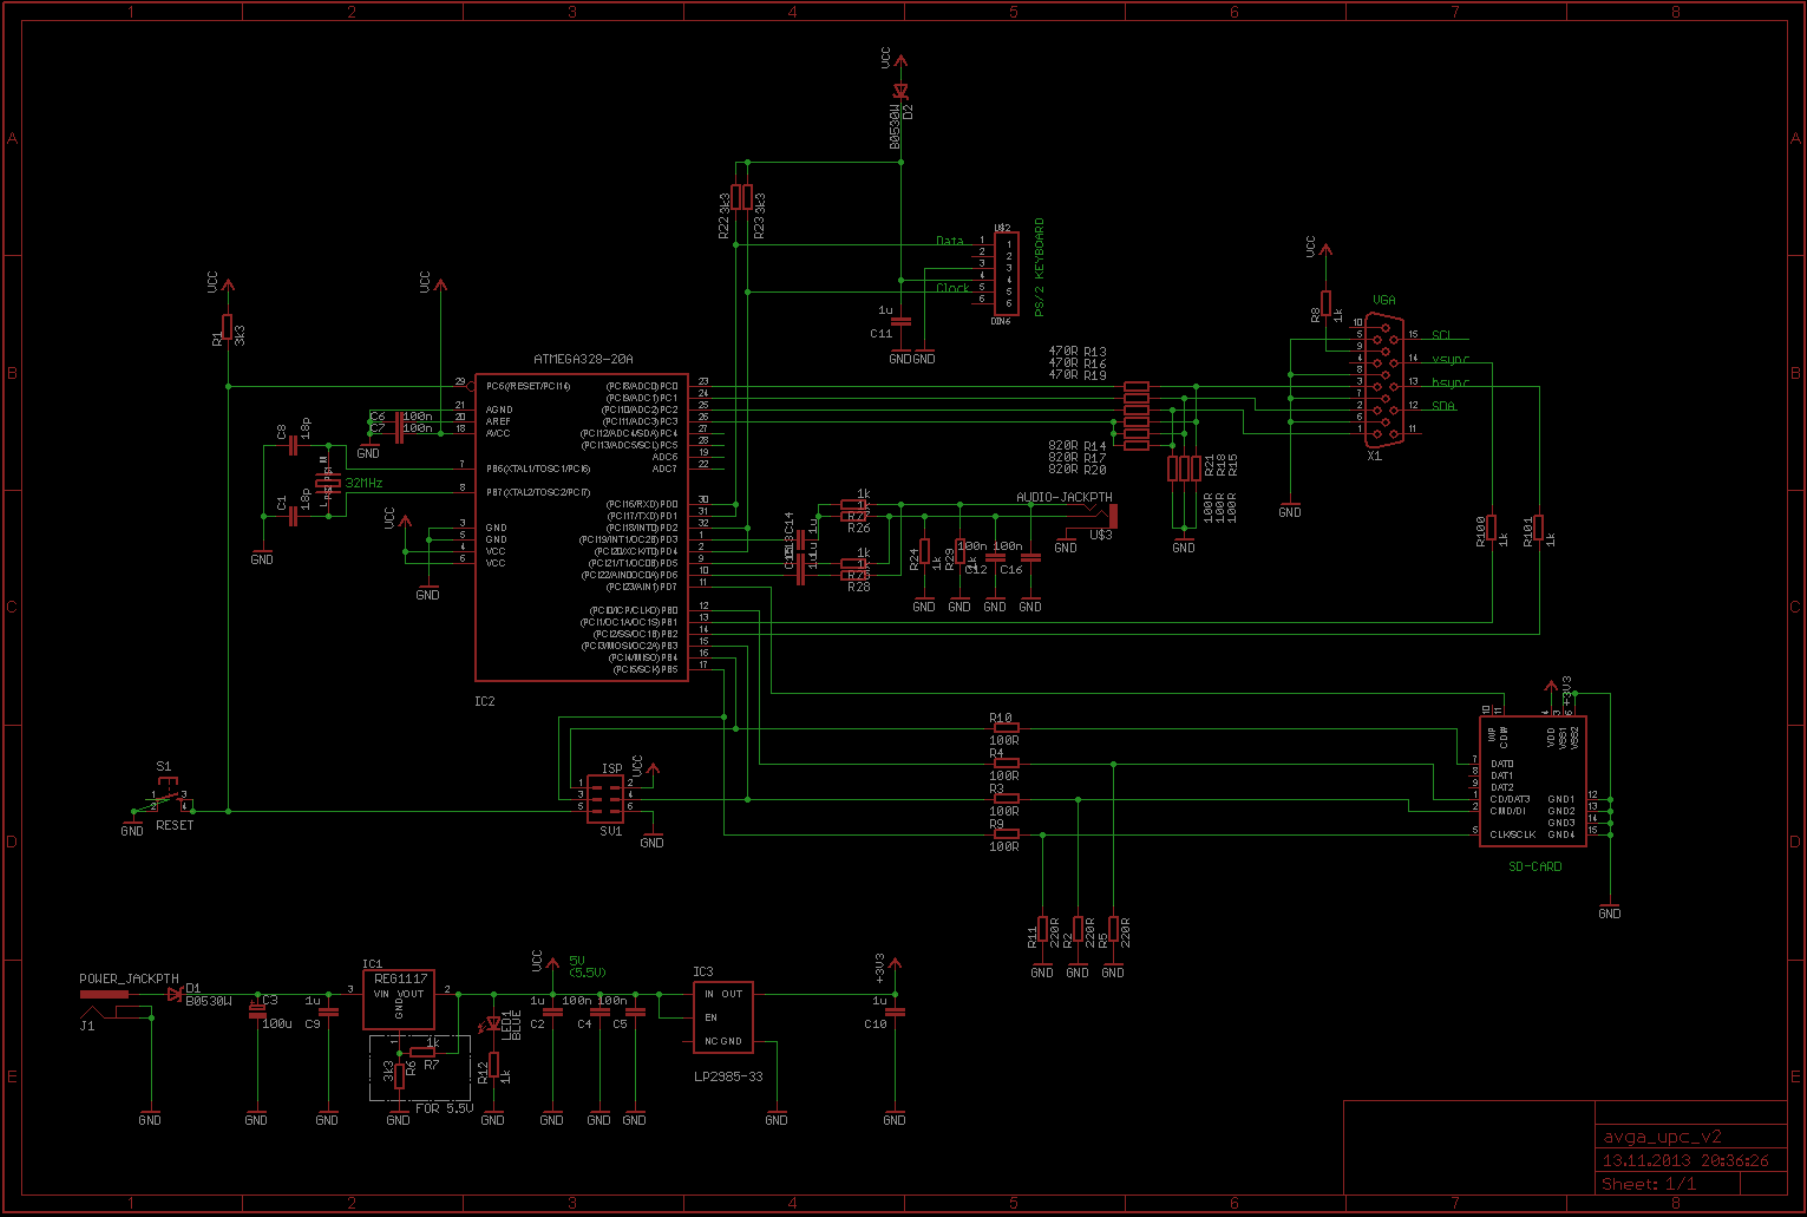
Task: Select the DIN6 keyboard connector symbol
Action: [x=1006, y=274]
